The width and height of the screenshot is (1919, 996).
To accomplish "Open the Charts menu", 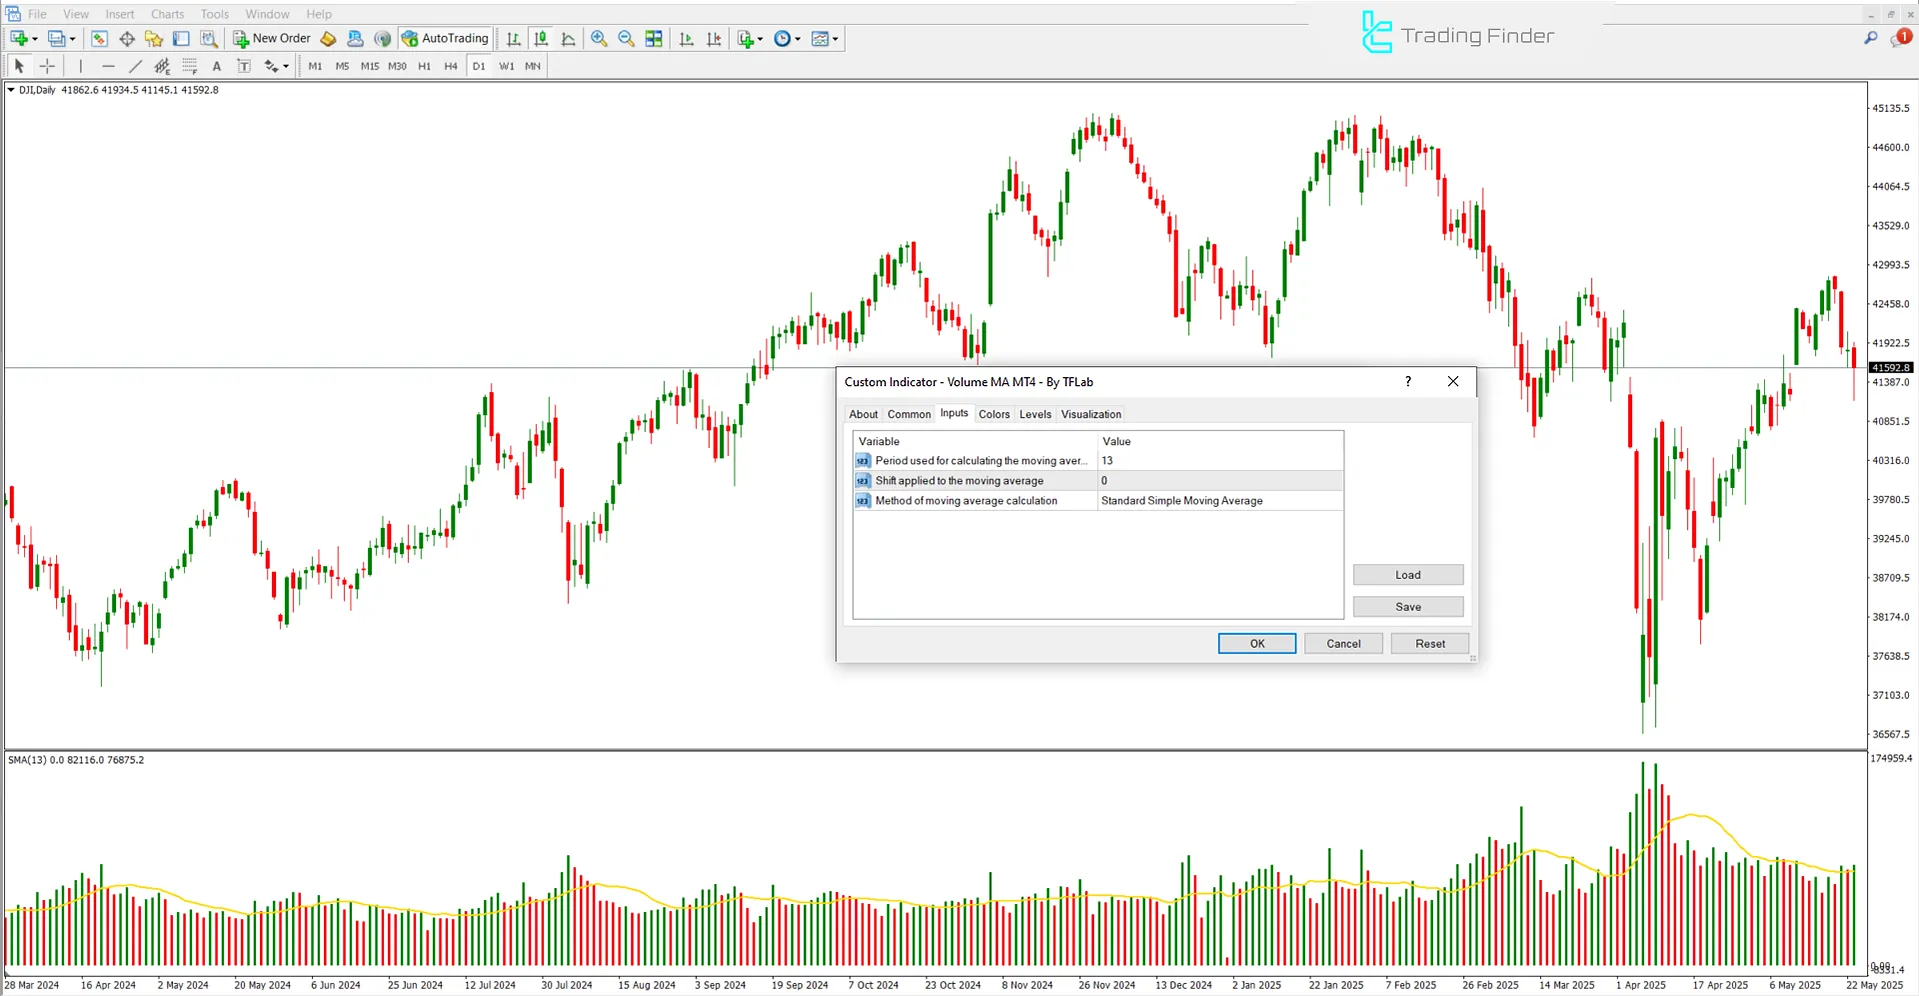I will [x=167, y=13].
